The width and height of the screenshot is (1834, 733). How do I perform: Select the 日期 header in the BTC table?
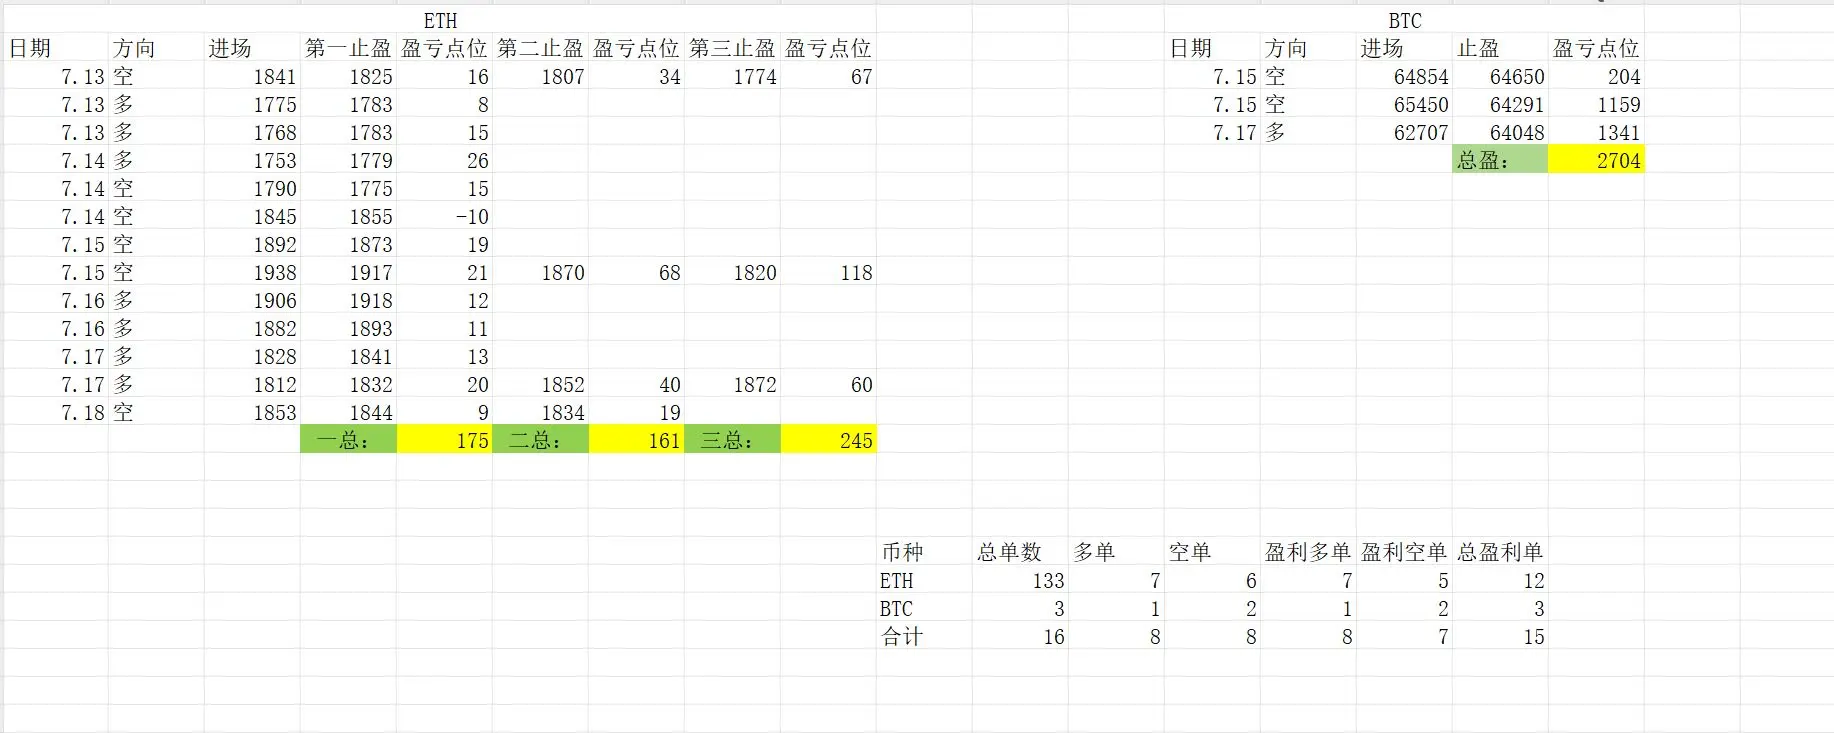(x=1212, y=48)
